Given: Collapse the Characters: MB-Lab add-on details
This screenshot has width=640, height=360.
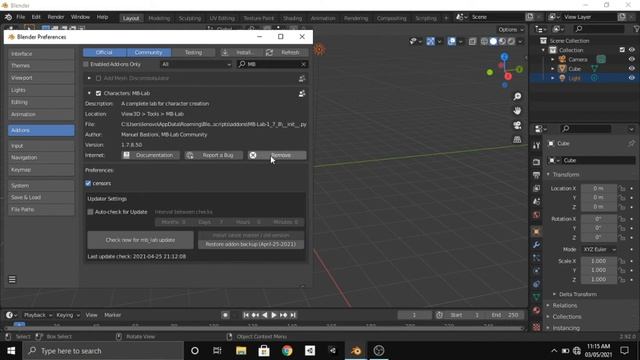Looking at the screenshot, I should click(x=89, y=93).
